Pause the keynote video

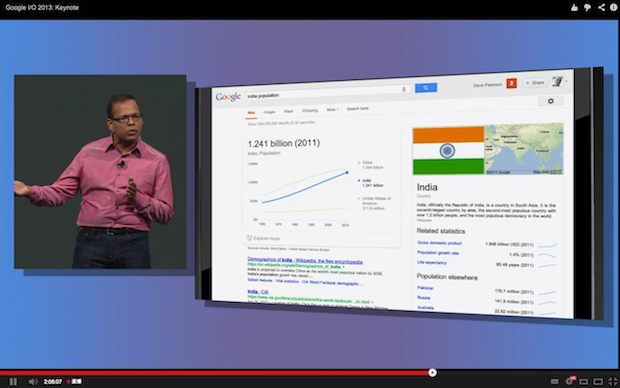tap(13, 382)
